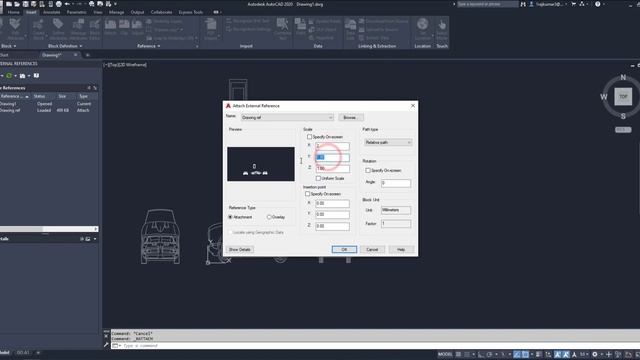
Task: Click the Open file quick access icon
Action: (x=17, y=4)
